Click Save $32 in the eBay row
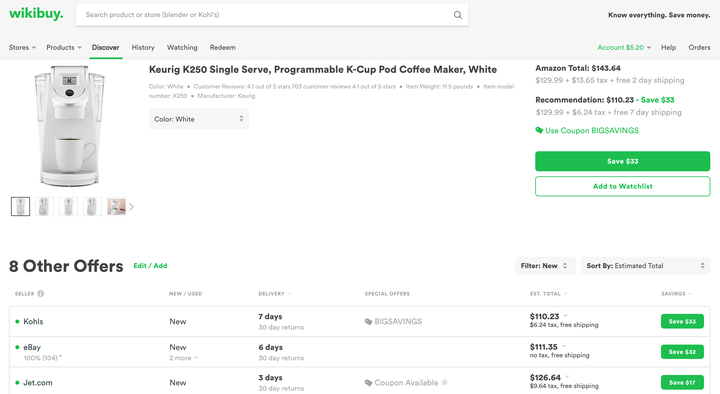The height and width of the screenshot is (394, 720). pyautogui.click(x=682, y=352)
